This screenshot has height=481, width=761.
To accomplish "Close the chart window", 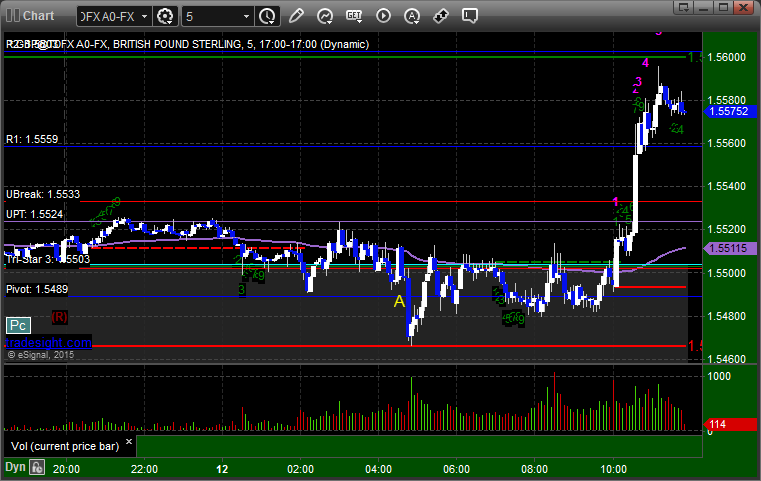I will 743,7.
